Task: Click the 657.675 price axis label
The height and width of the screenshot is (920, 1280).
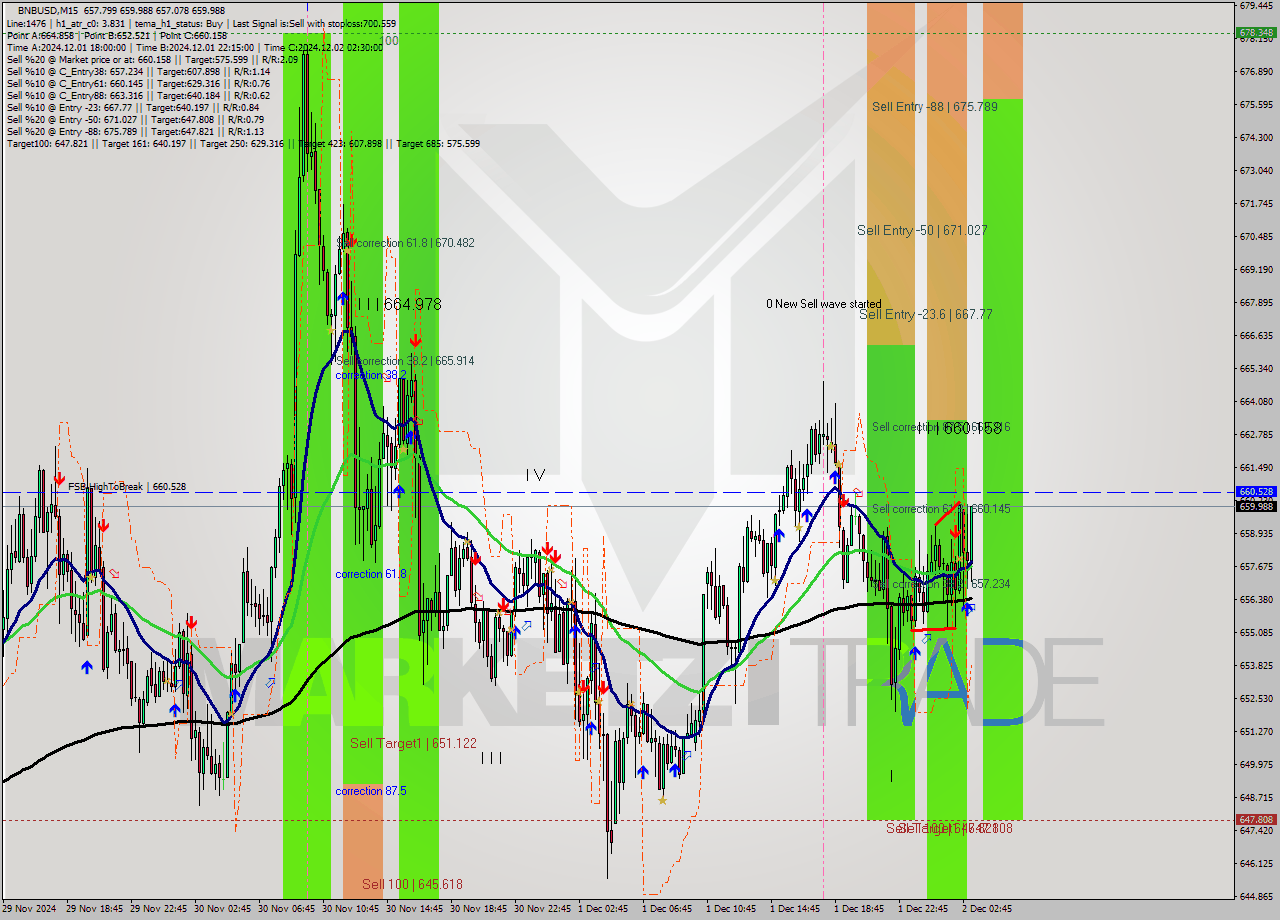Action: (x=1256, y=566)
